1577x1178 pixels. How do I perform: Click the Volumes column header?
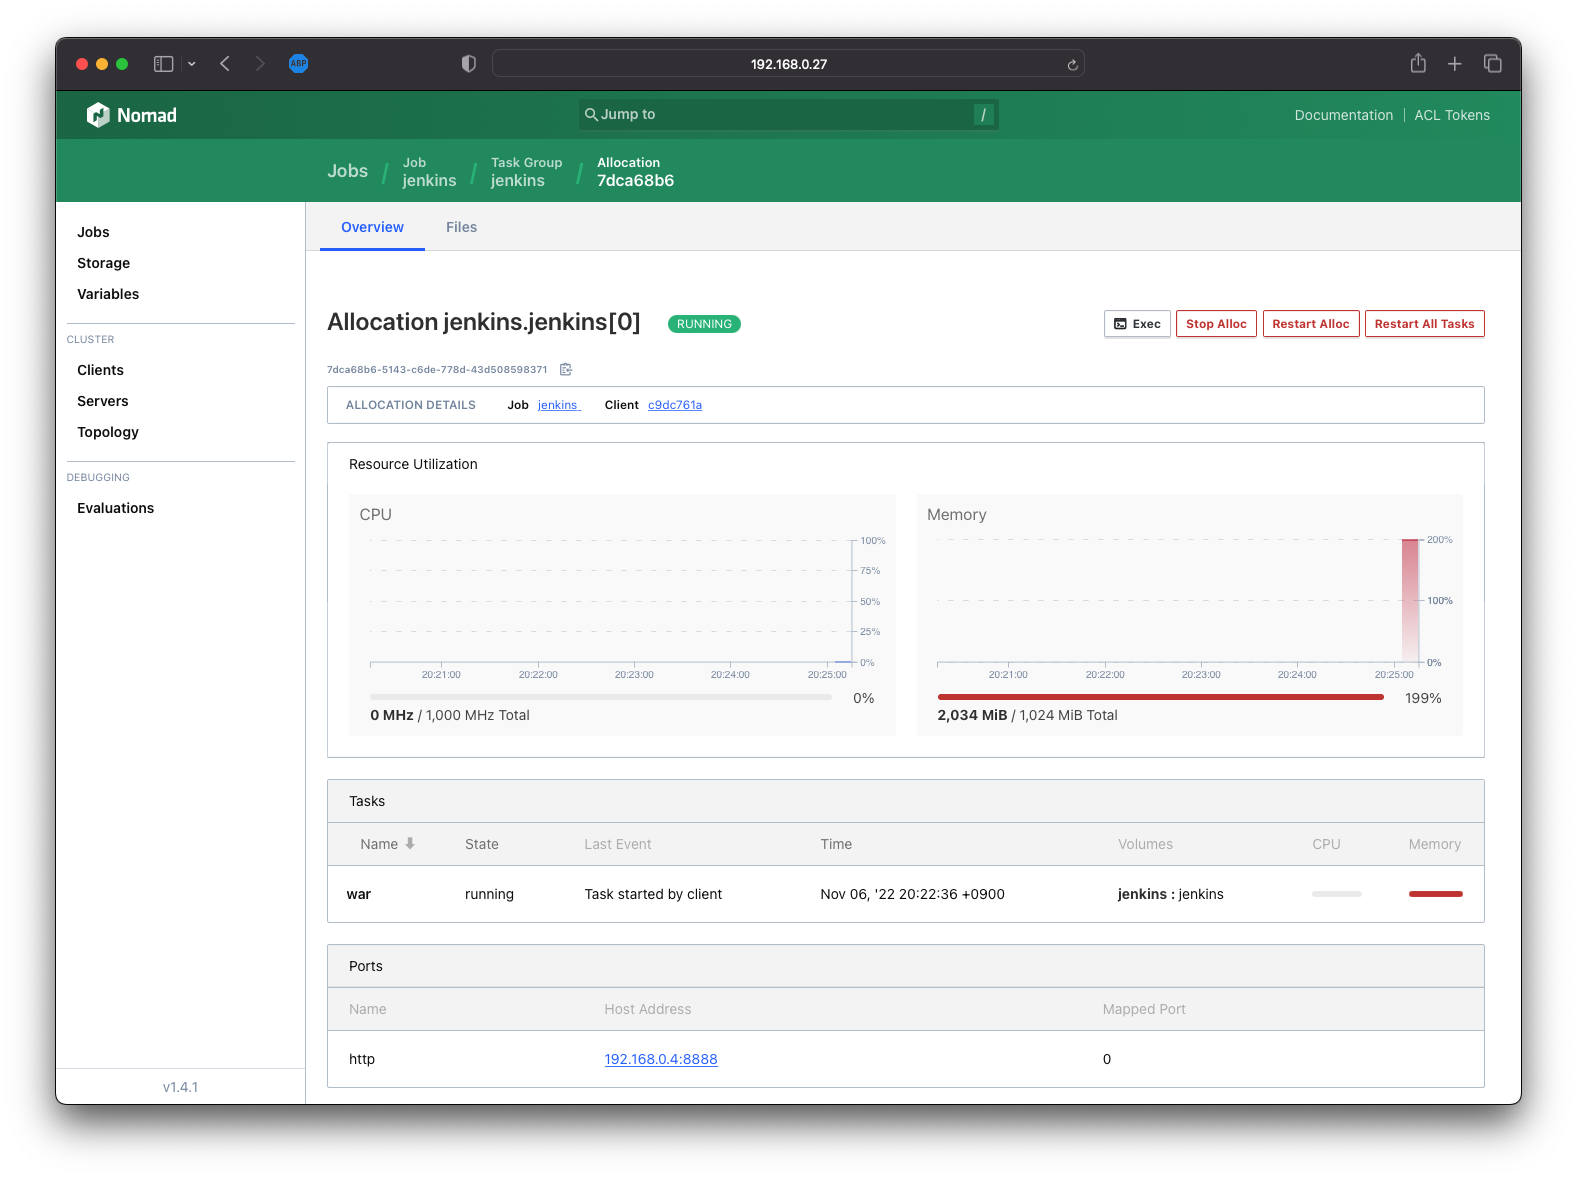pos(1145,844)
